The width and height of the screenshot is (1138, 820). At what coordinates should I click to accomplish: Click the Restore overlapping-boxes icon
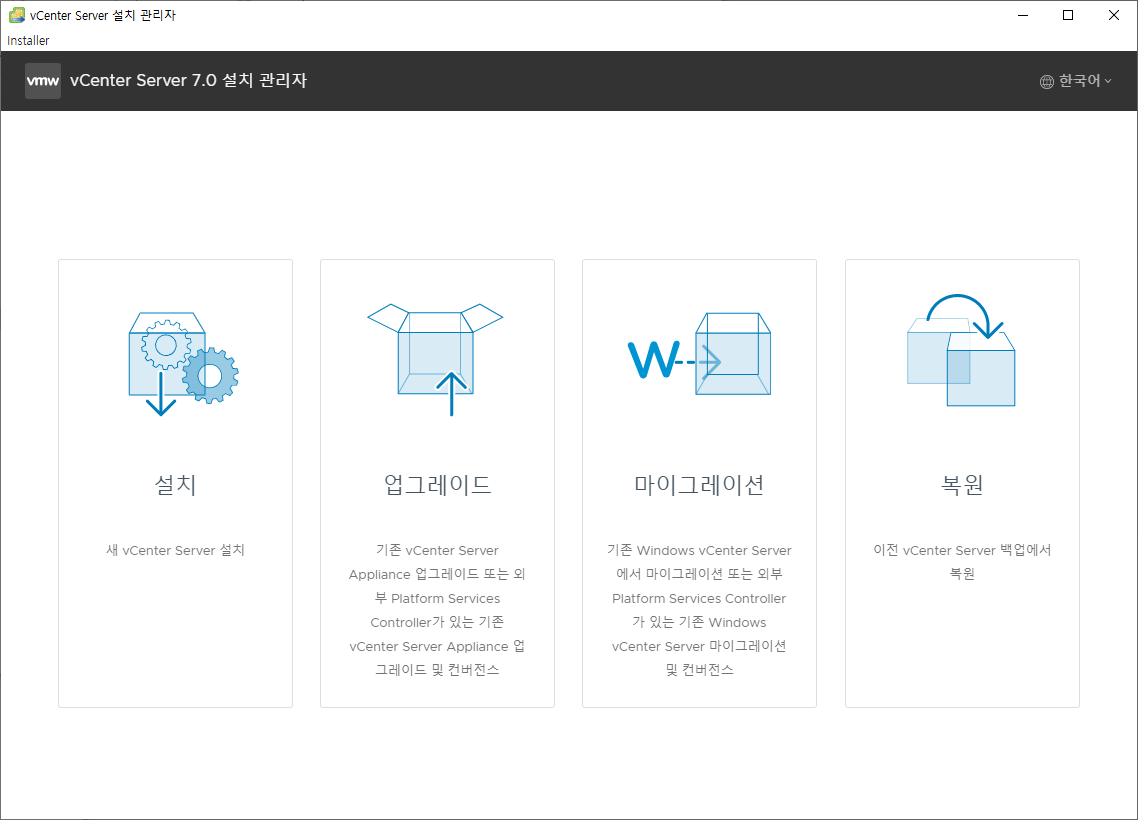click(x=961, y=350)
